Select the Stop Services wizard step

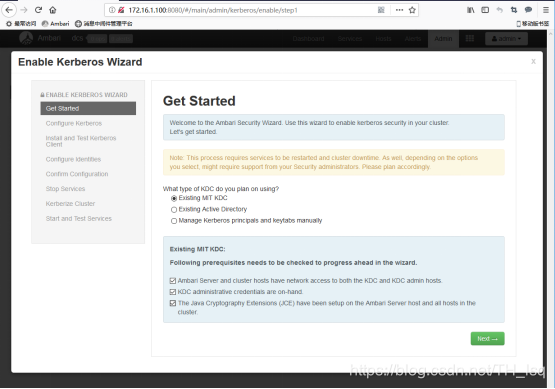[x=65, y=189]
